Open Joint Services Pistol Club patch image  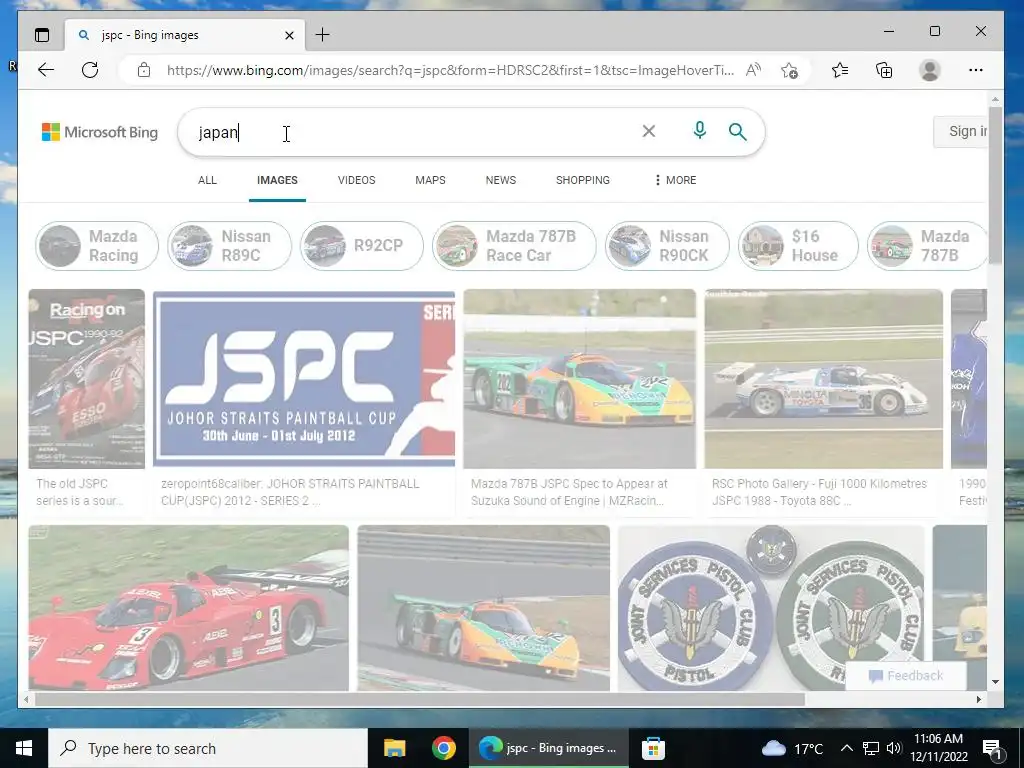click(771, 608)
